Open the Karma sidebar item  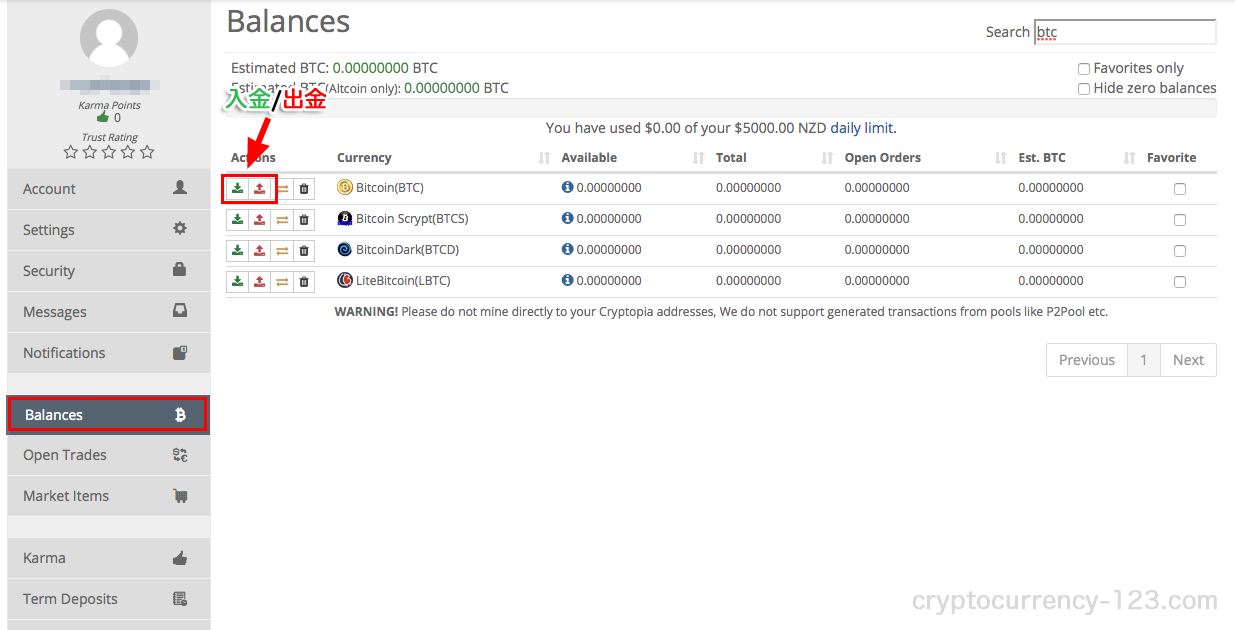pyautogui.click(x=108, y=558)
